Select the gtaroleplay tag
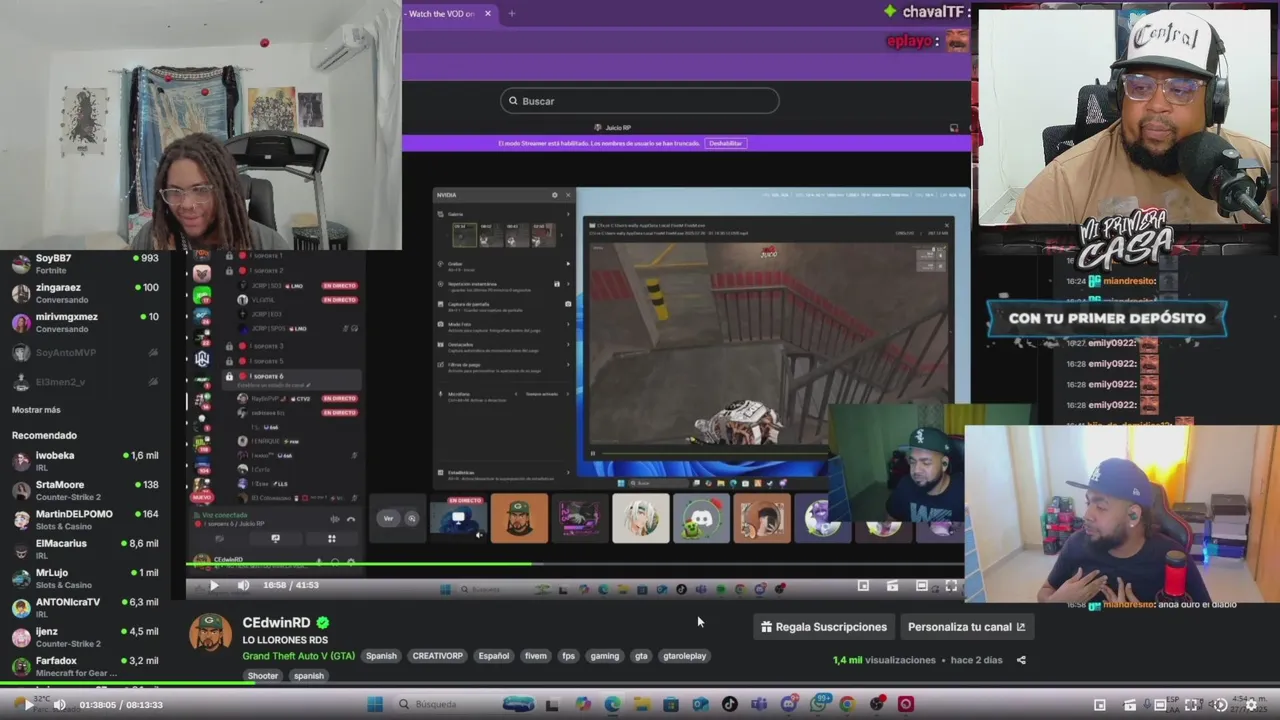 coord(685,656)
